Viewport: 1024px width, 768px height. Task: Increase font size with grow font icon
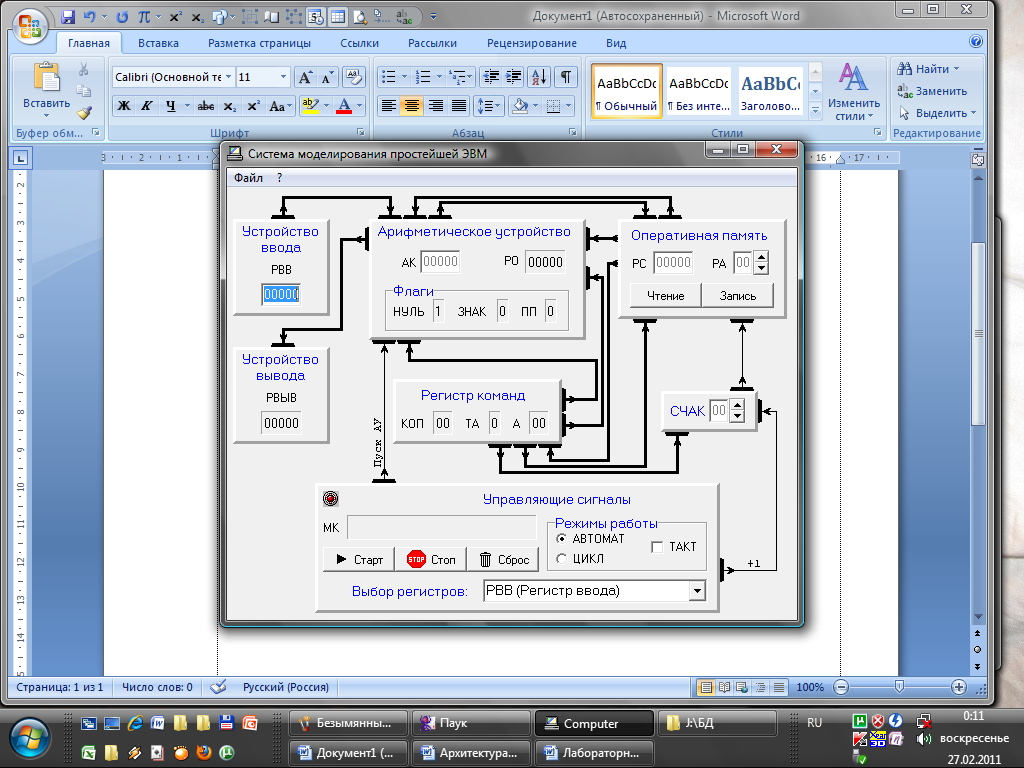pos(304,78)
